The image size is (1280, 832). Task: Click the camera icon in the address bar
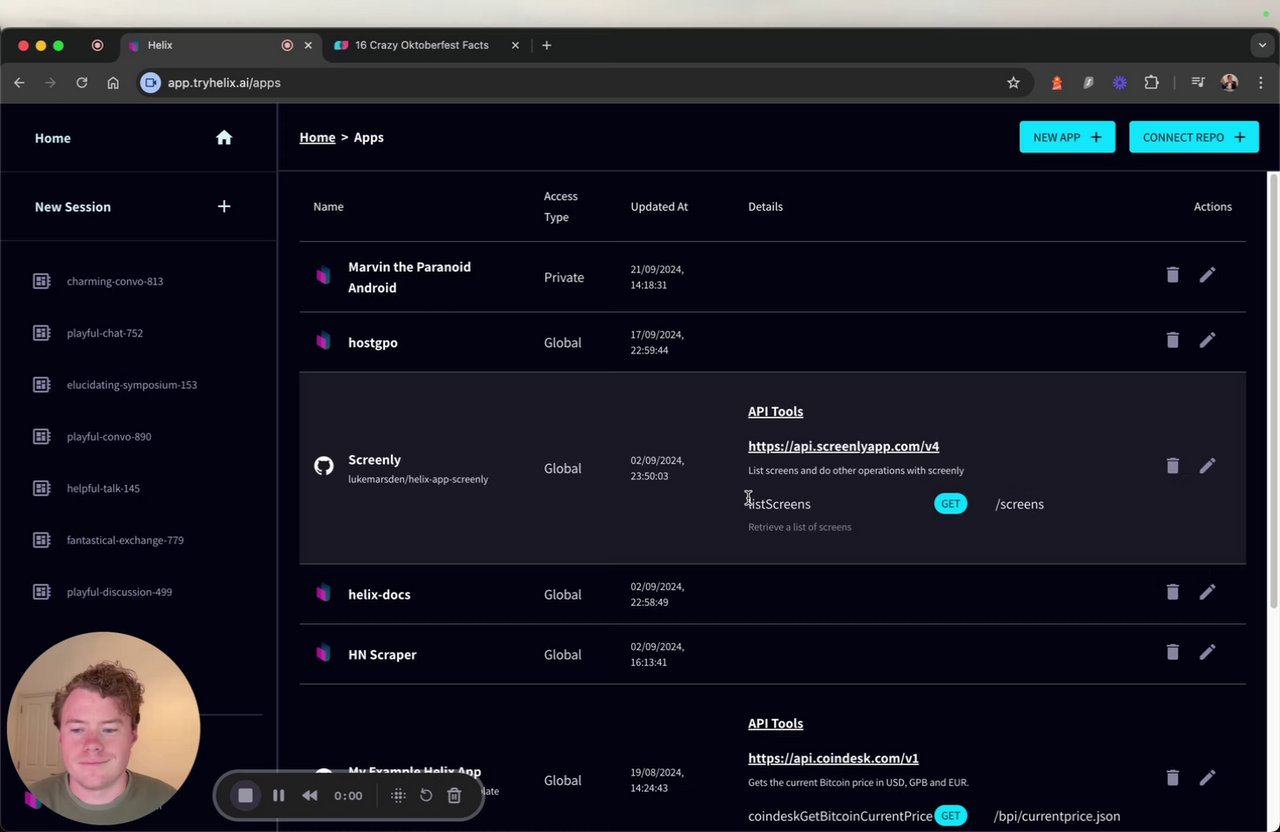150,83
